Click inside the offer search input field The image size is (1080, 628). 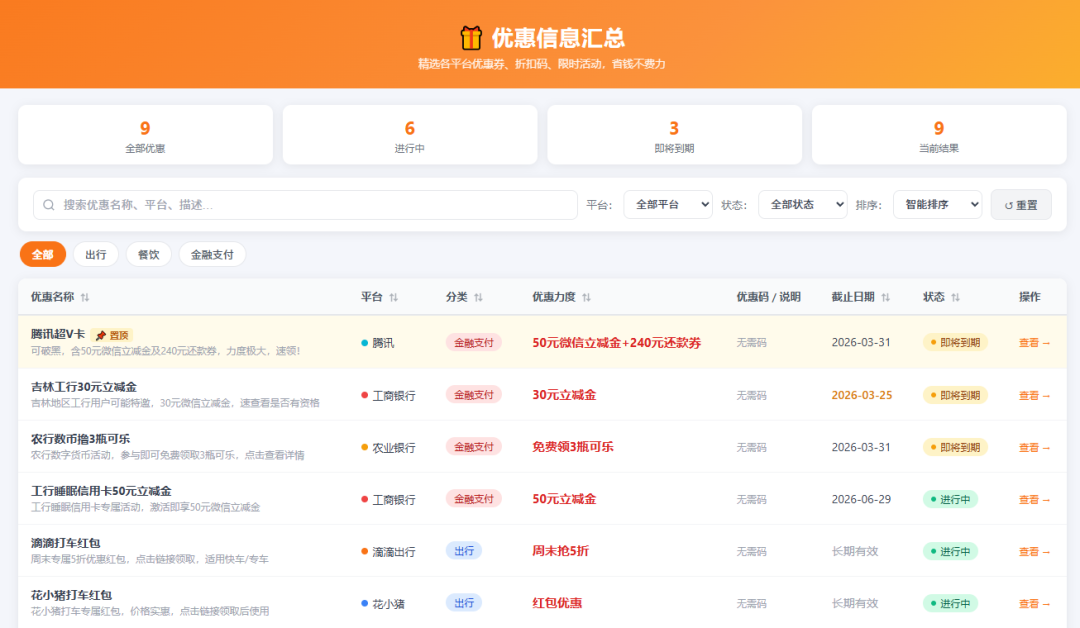point(300,204)
